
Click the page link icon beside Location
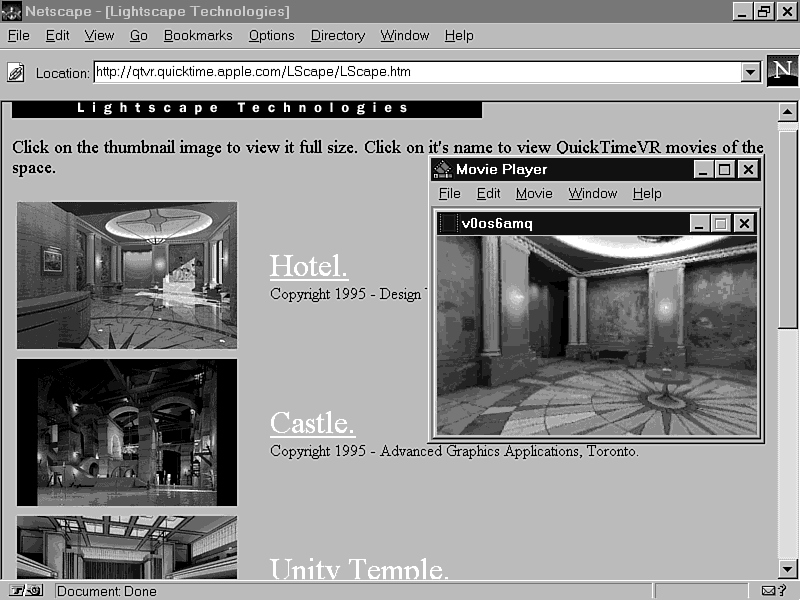click(16, 73)
